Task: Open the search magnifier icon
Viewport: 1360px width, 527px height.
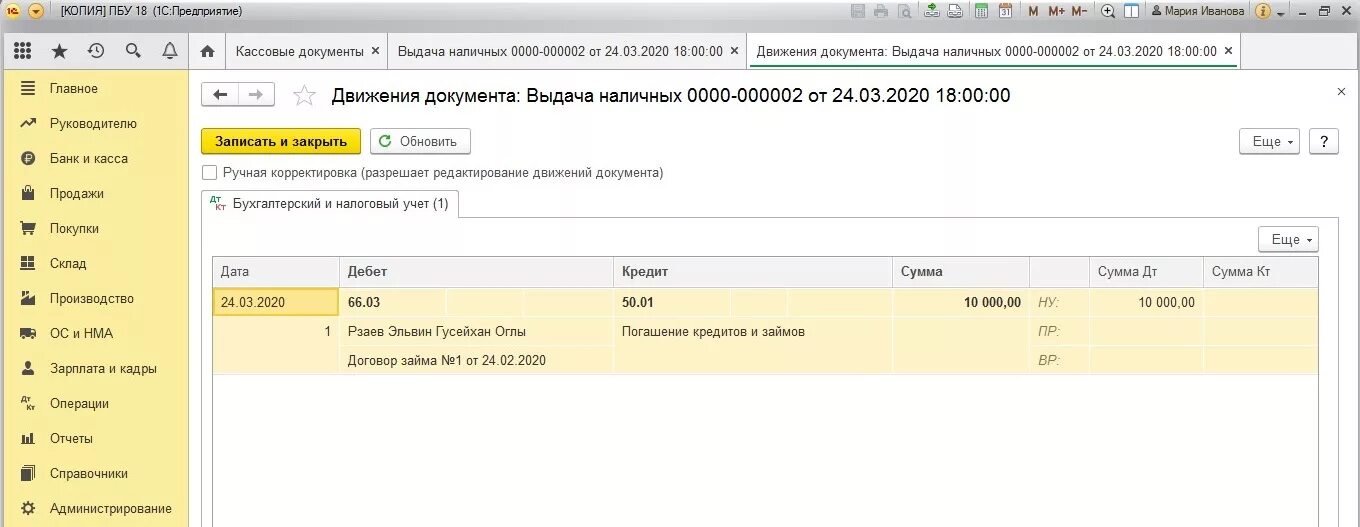Action: [133, 51]
